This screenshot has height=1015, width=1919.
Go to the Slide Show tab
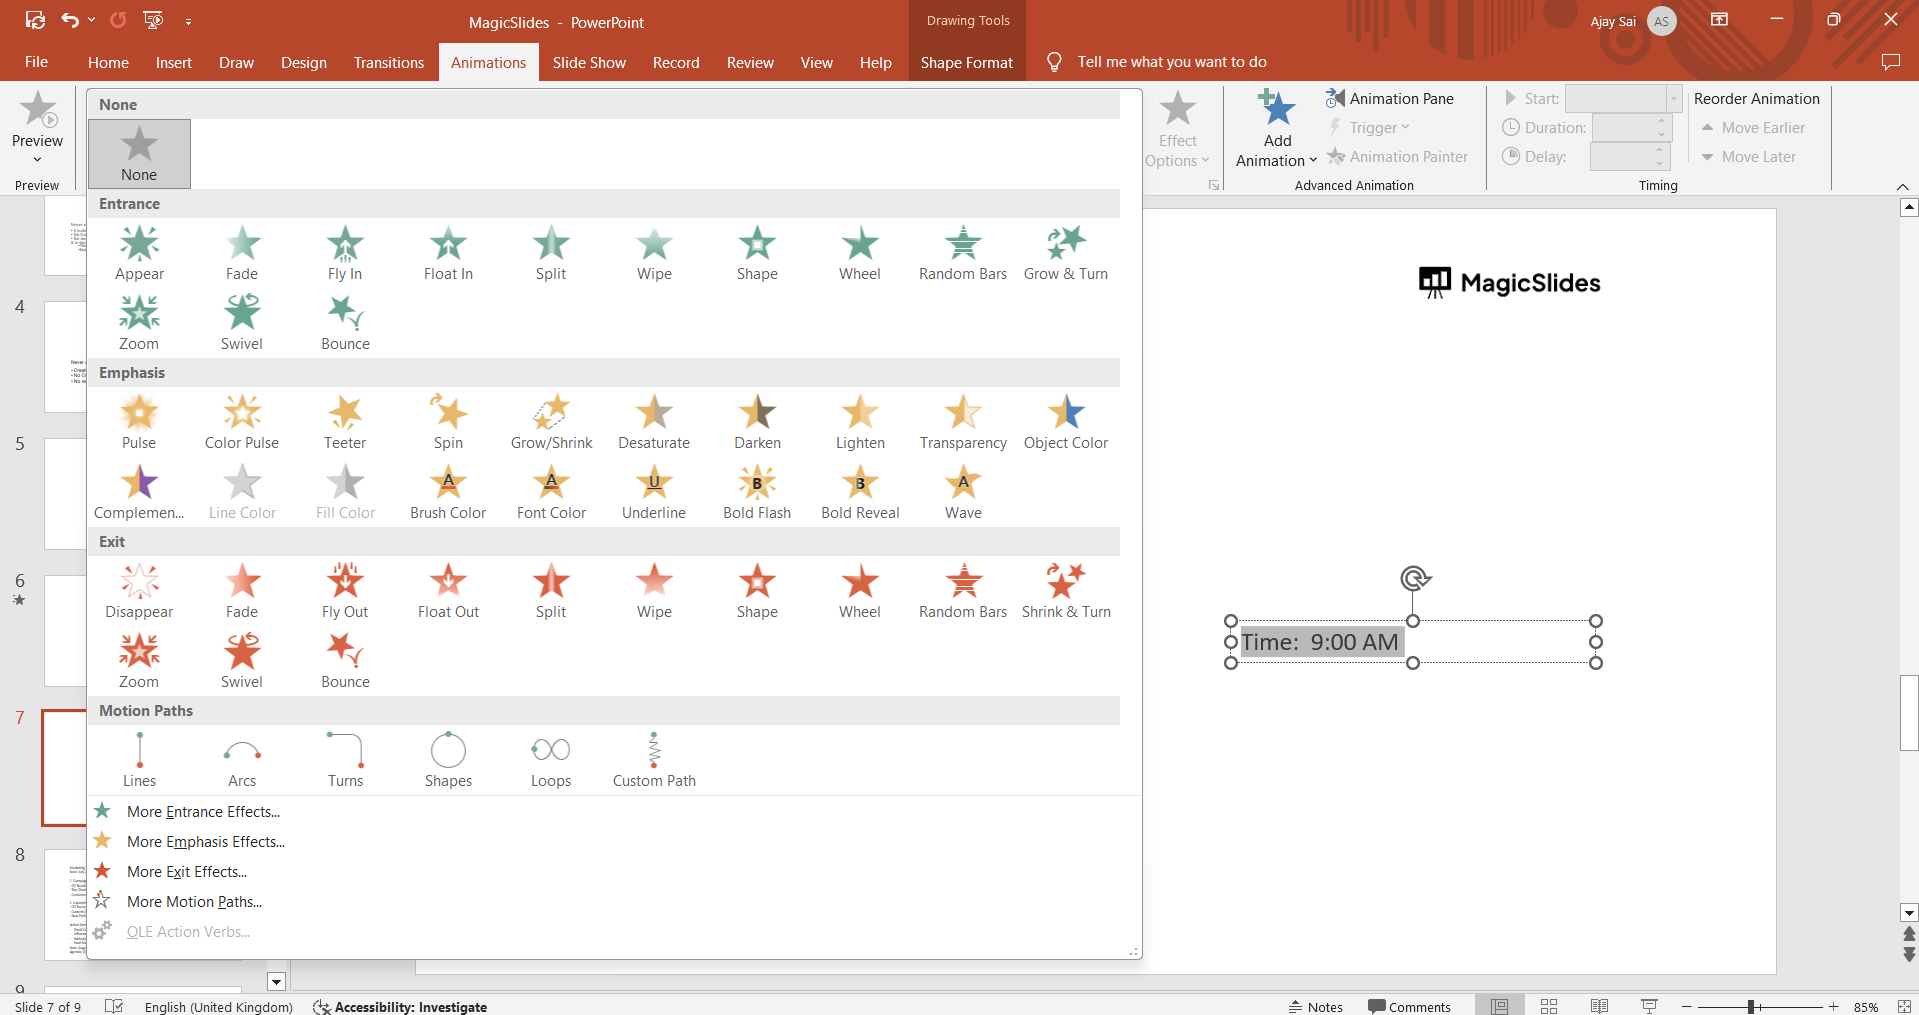point(589,62)
